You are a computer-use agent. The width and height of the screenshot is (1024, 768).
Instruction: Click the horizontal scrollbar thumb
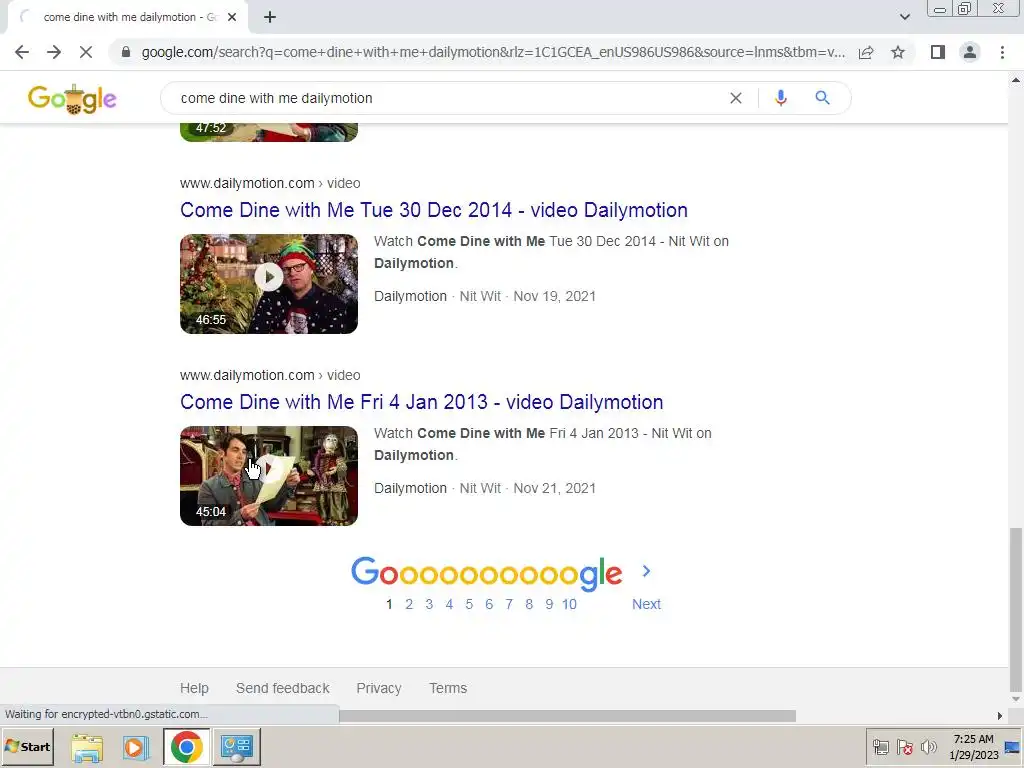[568, 716]
